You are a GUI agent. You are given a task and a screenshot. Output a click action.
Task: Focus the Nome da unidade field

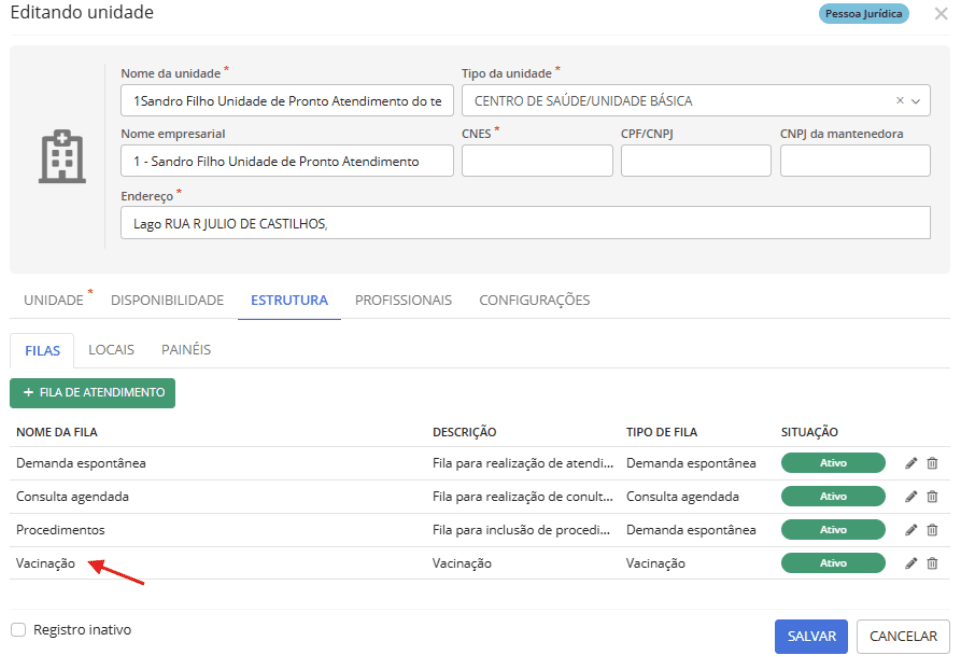[287, 101]
